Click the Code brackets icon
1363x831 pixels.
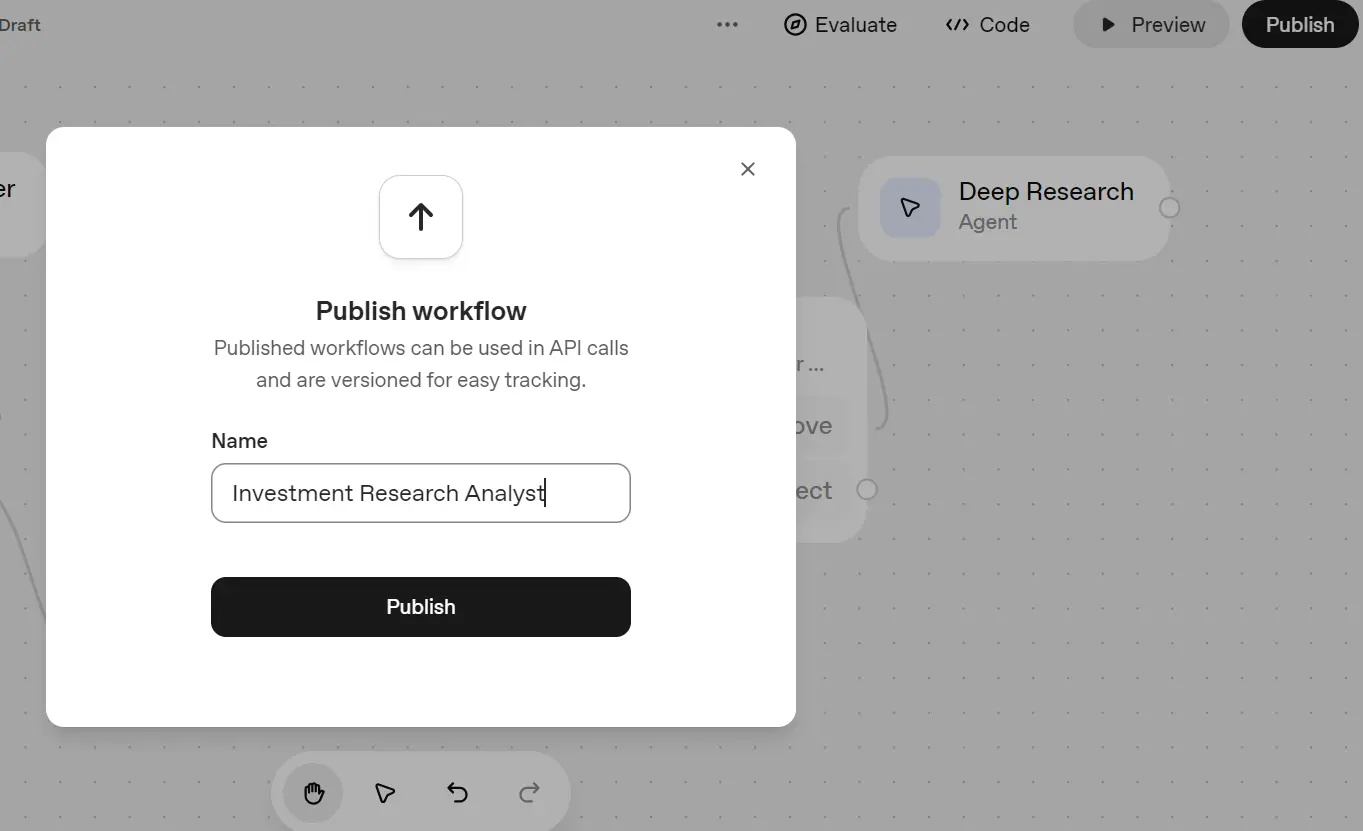pyautogui.click(x=956, y=24)
